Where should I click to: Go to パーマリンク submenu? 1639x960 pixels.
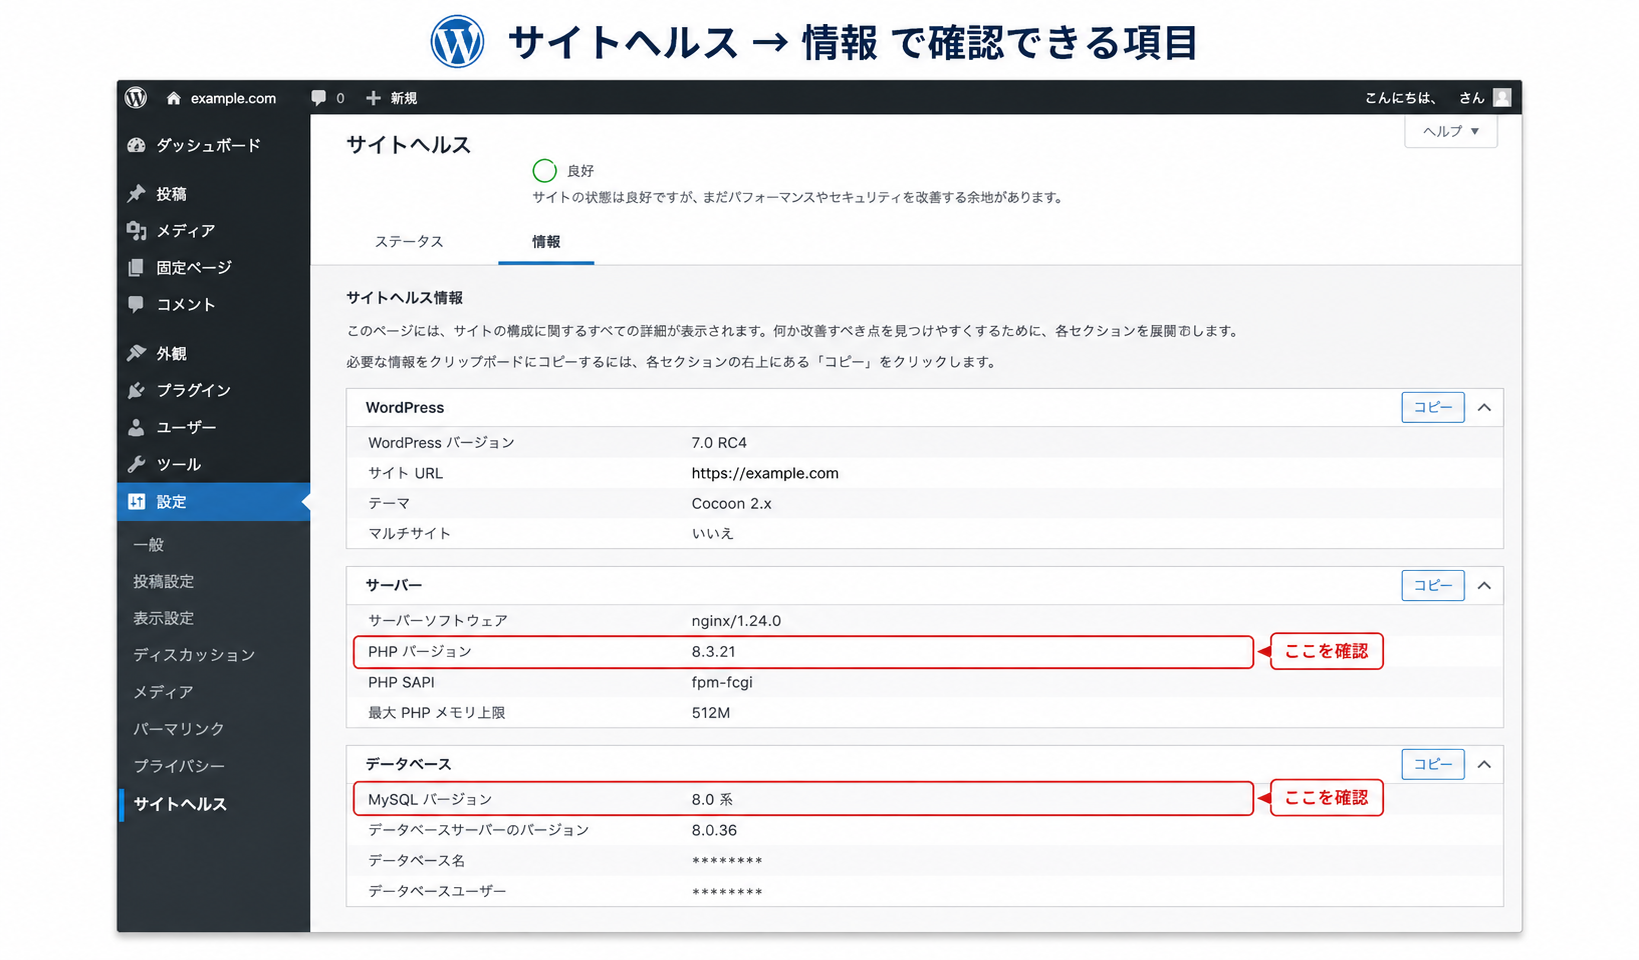tap(179, 728)
